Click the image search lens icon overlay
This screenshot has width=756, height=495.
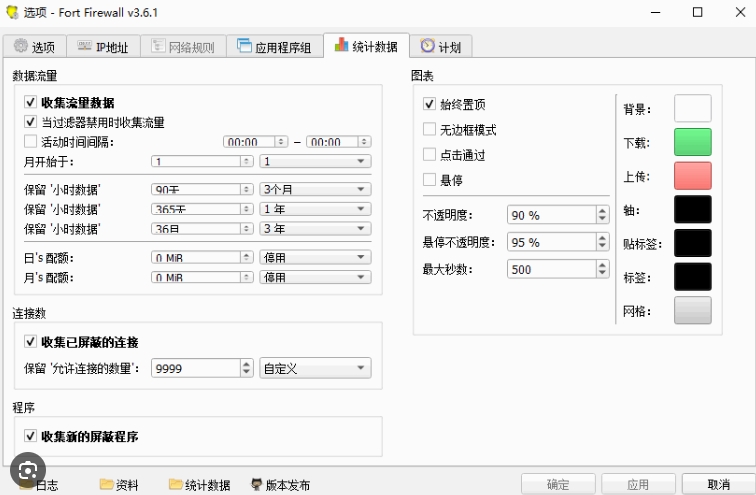click(x=28, y=470)
